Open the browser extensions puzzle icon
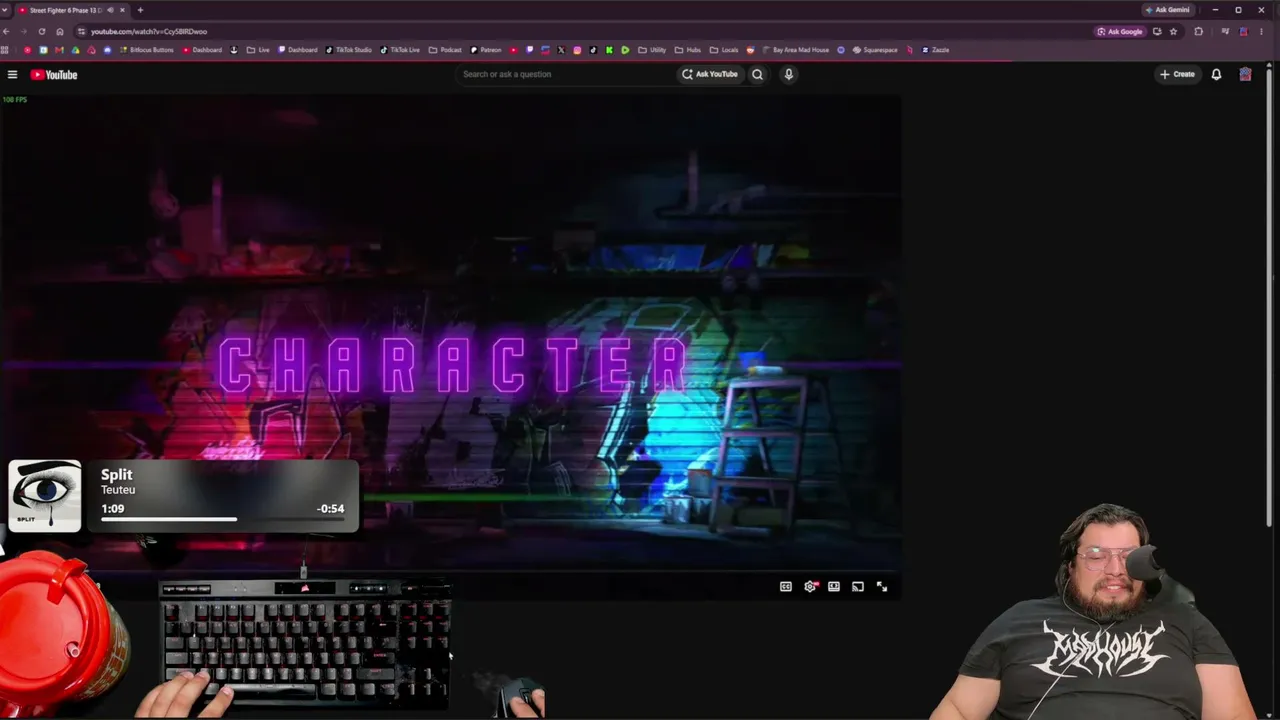 click(x=1199, y=31)
